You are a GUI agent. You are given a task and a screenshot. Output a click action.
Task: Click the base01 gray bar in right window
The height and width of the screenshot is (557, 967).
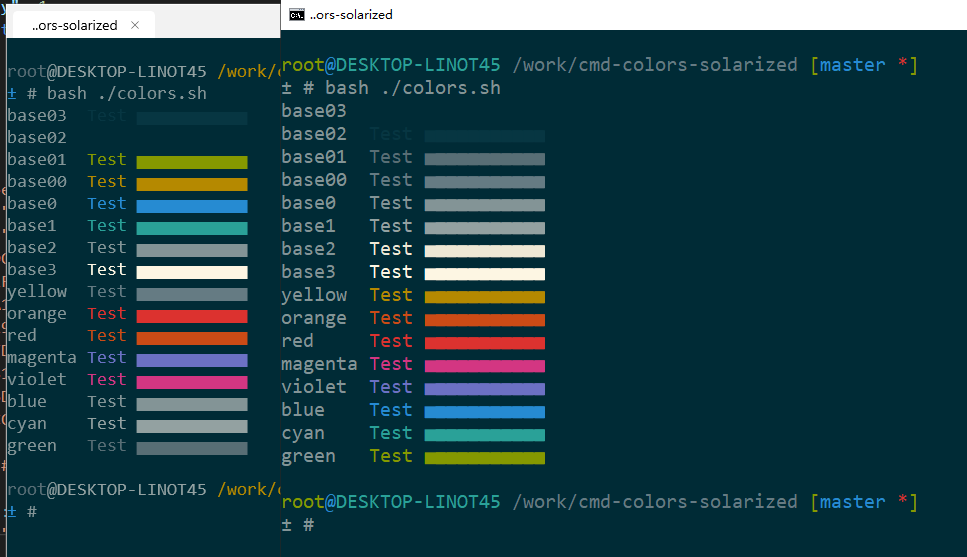pyautogui.click(x=485, y=159)
